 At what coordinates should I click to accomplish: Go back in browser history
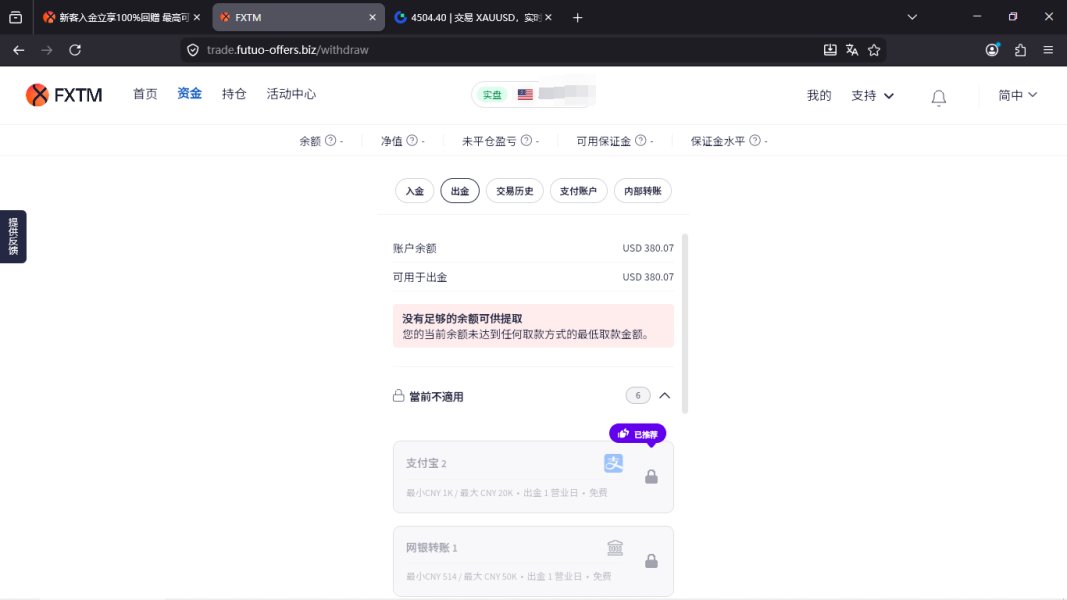coord(18,50)
